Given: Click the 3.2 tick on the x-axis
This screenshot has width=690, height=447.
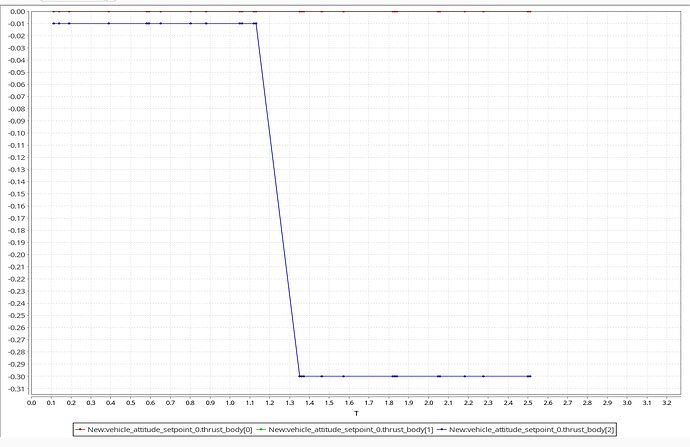Looking at the screenshot, I should (x=666, y=402).
